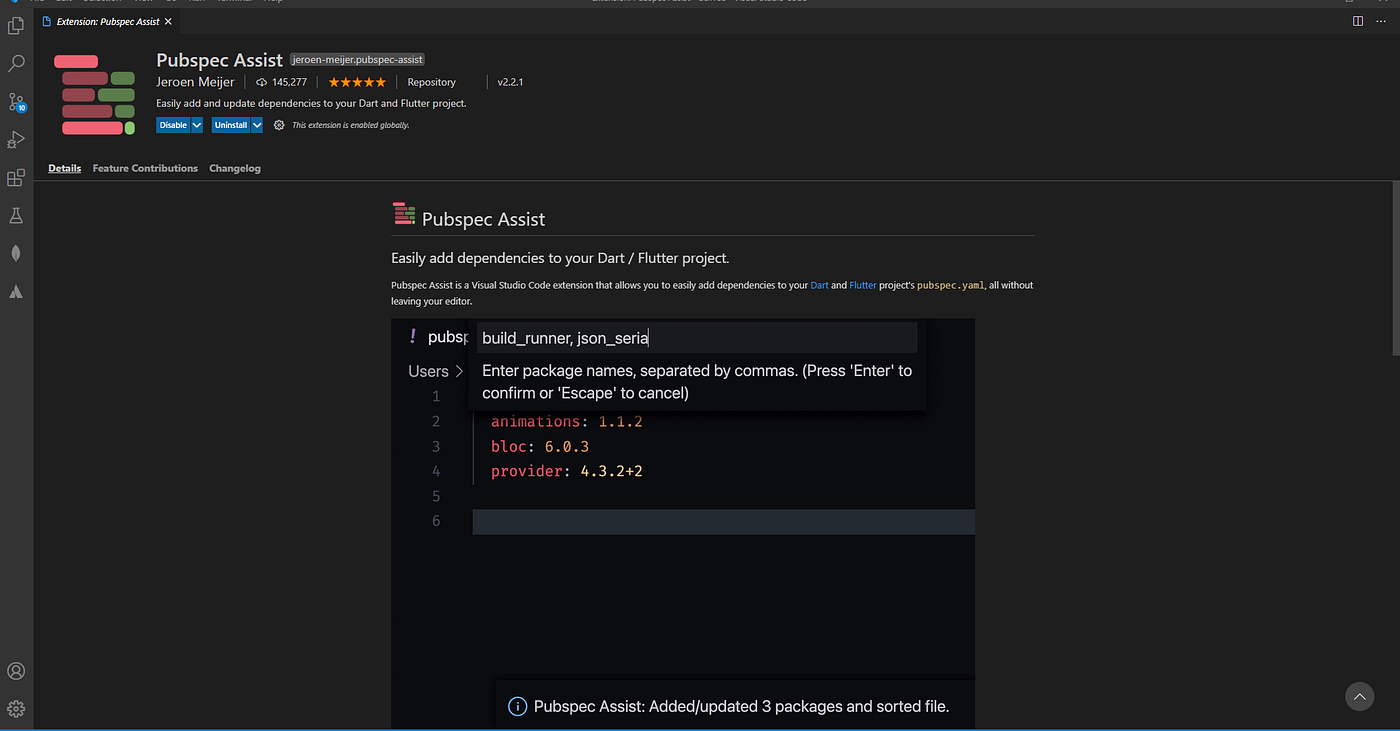1400x731 pixels.
Task: Open the Explorer view in the activity bar
Action: pyautogui.click(x=15, y=25)
